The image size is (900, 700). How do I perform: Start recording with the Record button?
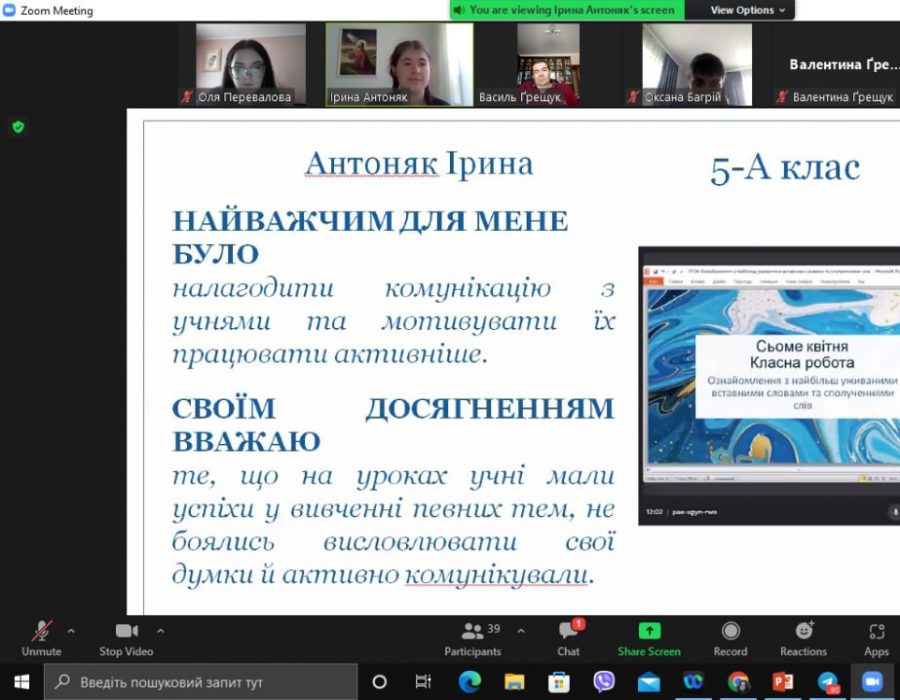(x=730, y=636)
